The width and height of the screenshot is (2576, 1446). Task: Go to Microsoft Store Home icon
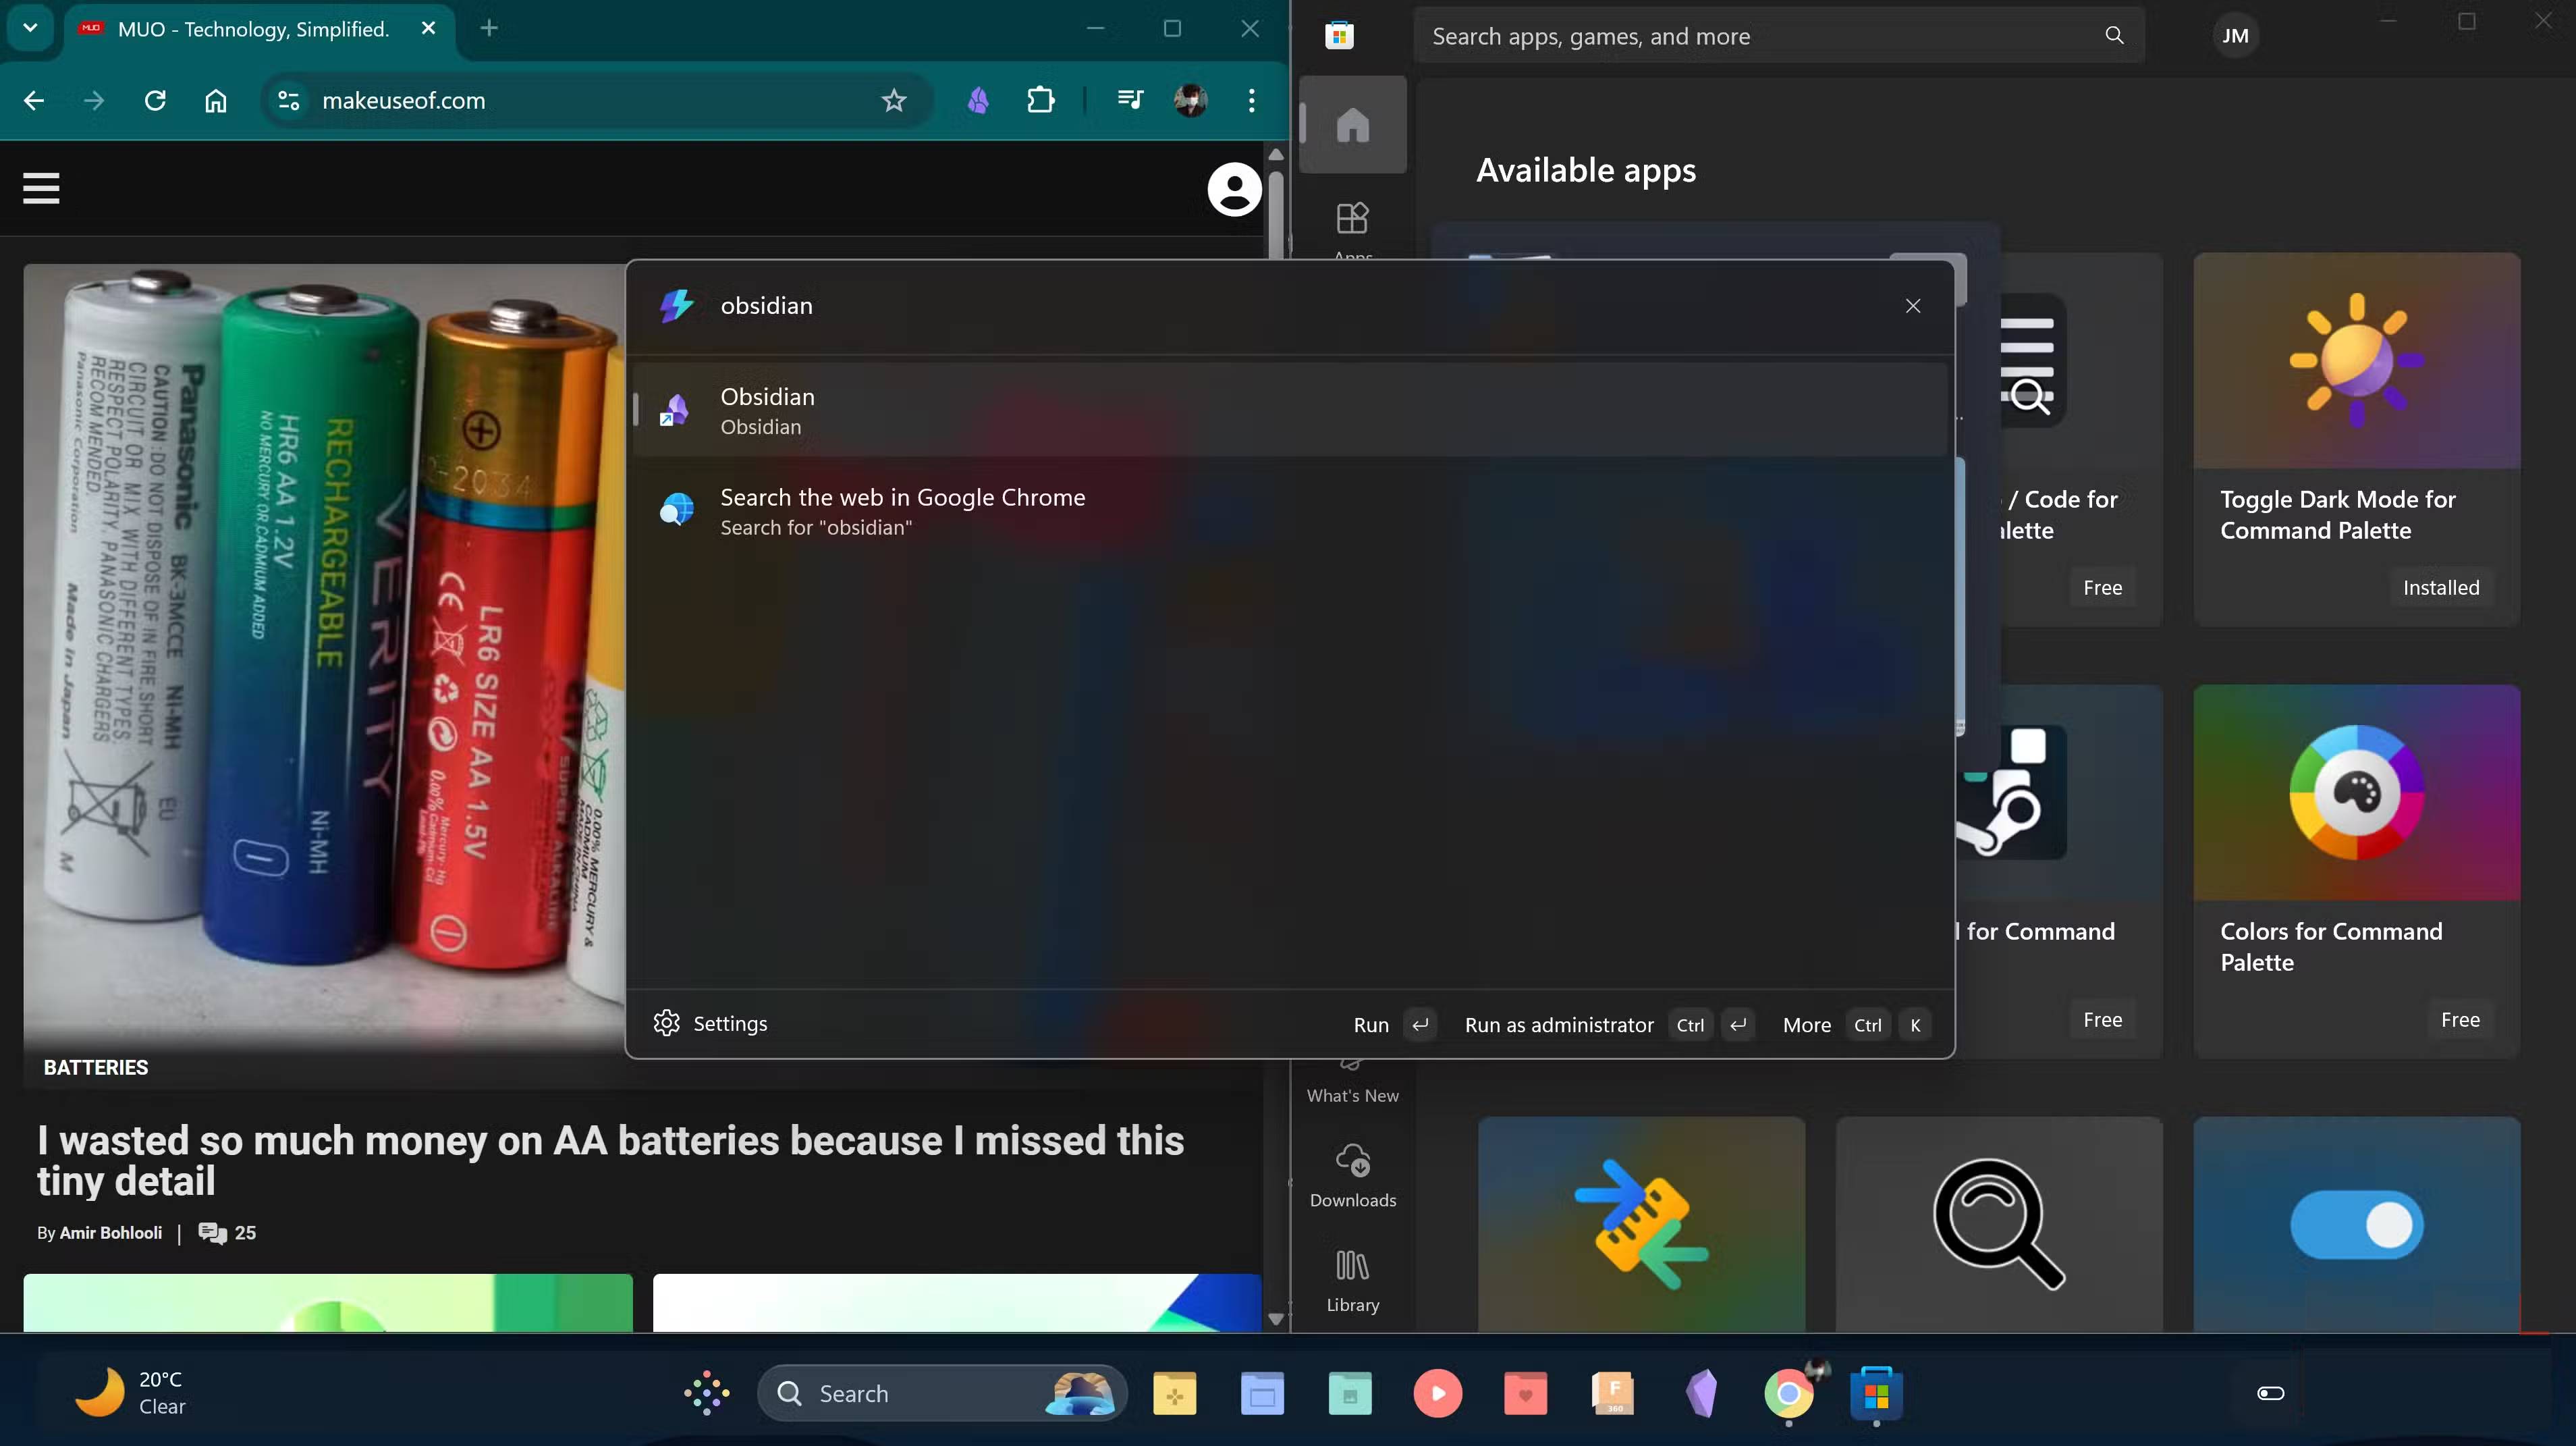tap(1352, 125)
